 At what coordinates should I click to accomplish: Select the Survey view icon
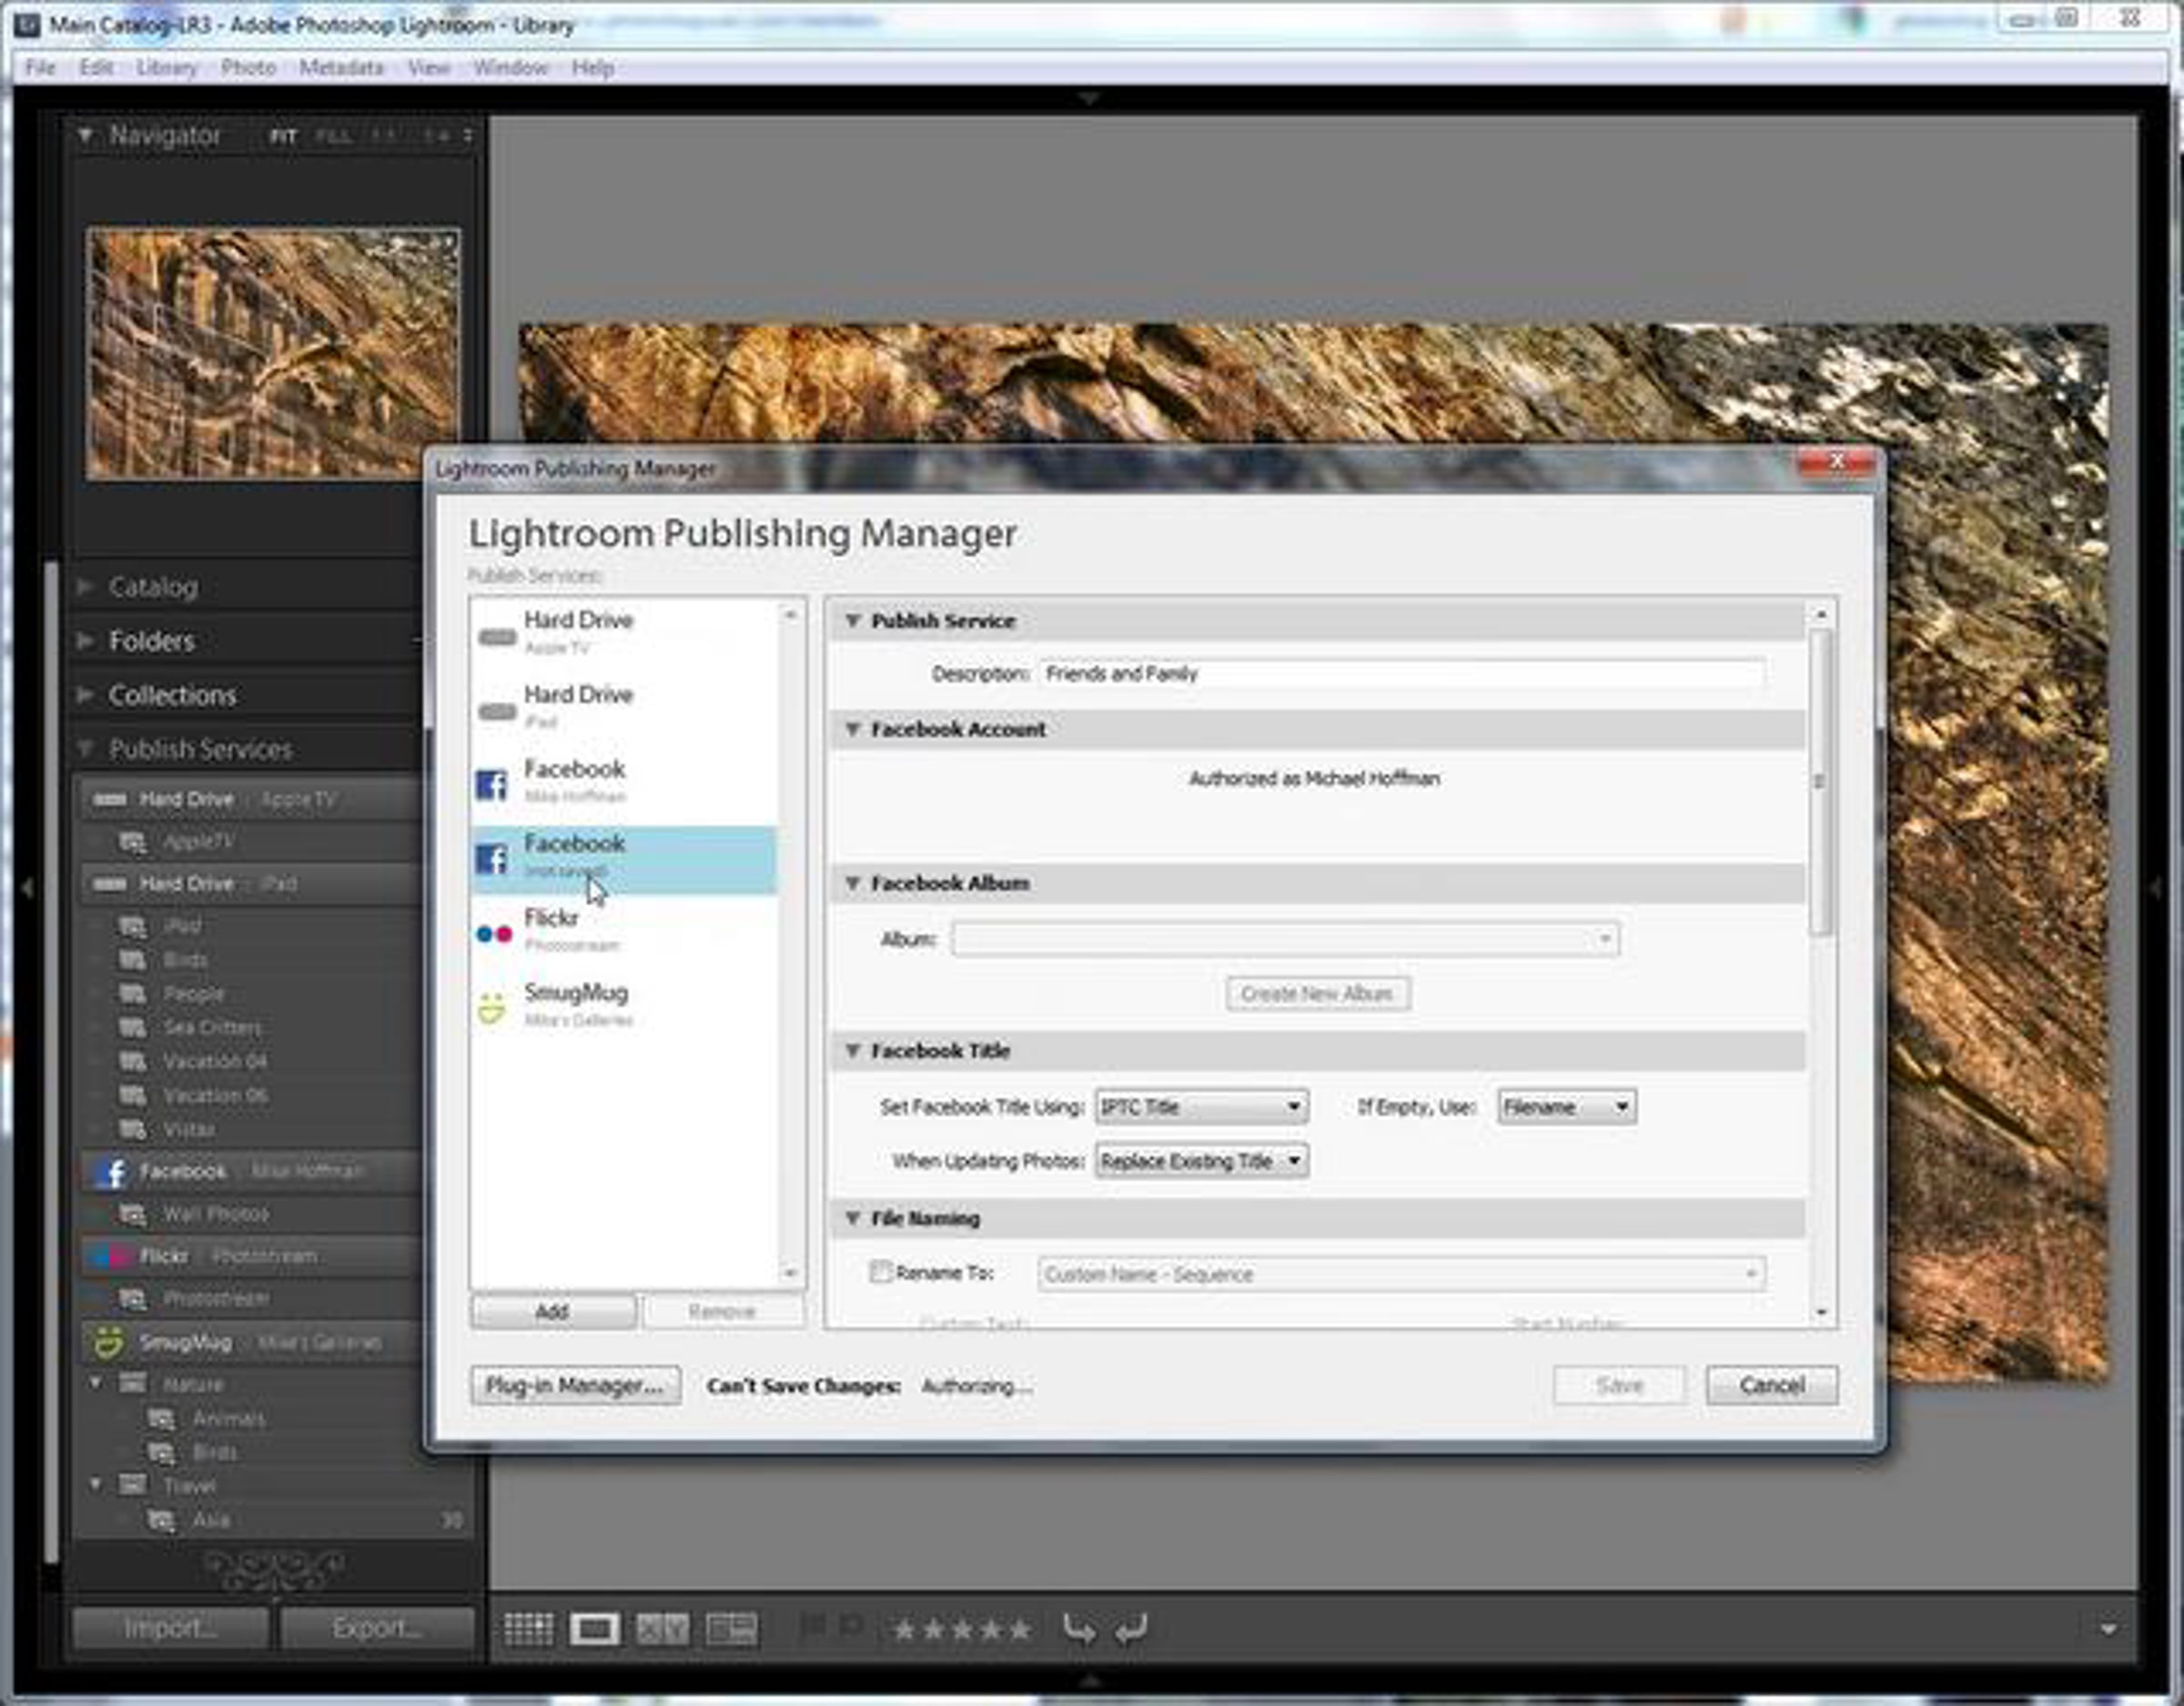point(731,1629)
